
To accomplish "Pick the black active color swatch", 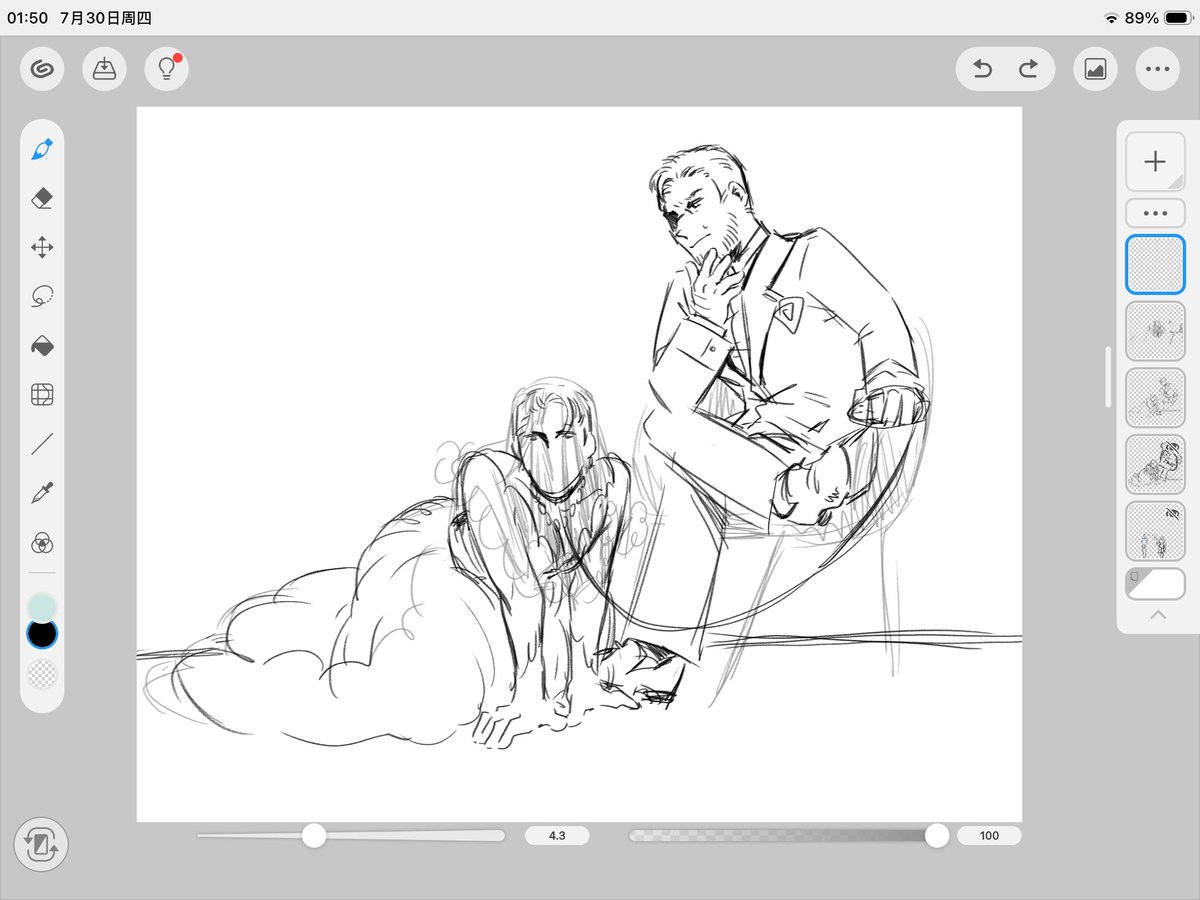I will point(42,634).
